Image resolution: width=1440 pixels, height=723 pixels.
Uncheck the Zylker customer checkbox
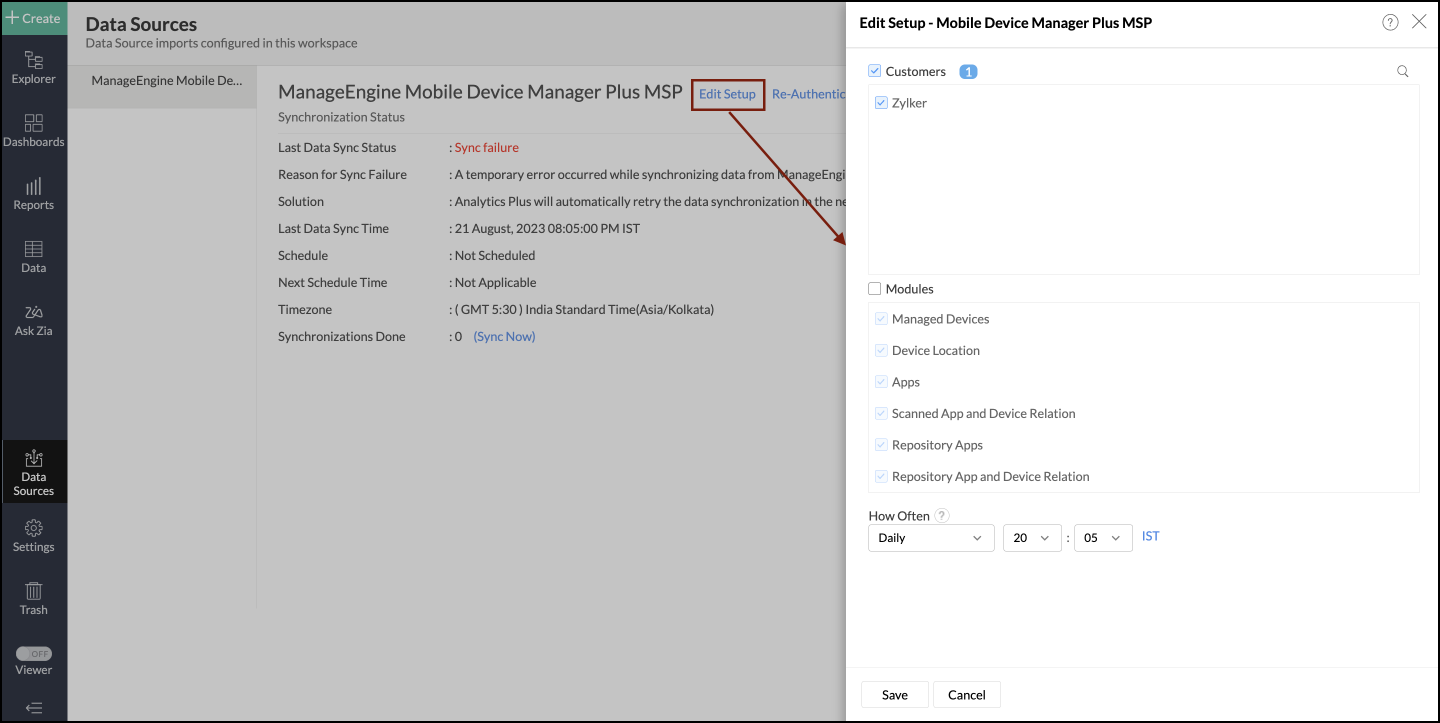tap(881, 103)
